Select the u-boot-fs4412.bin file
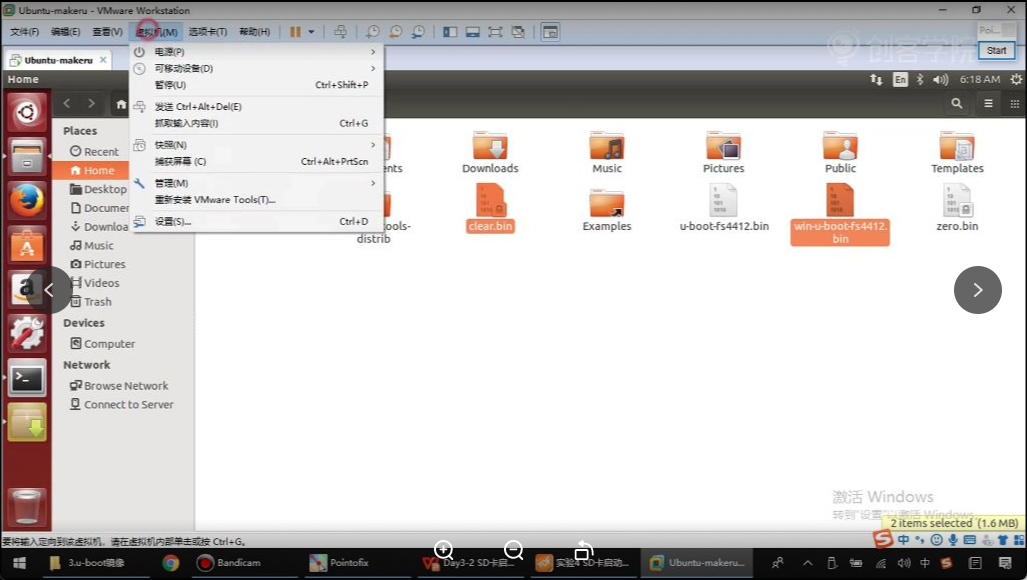Screen dimensions: 1027x580 tap(724, 208)
